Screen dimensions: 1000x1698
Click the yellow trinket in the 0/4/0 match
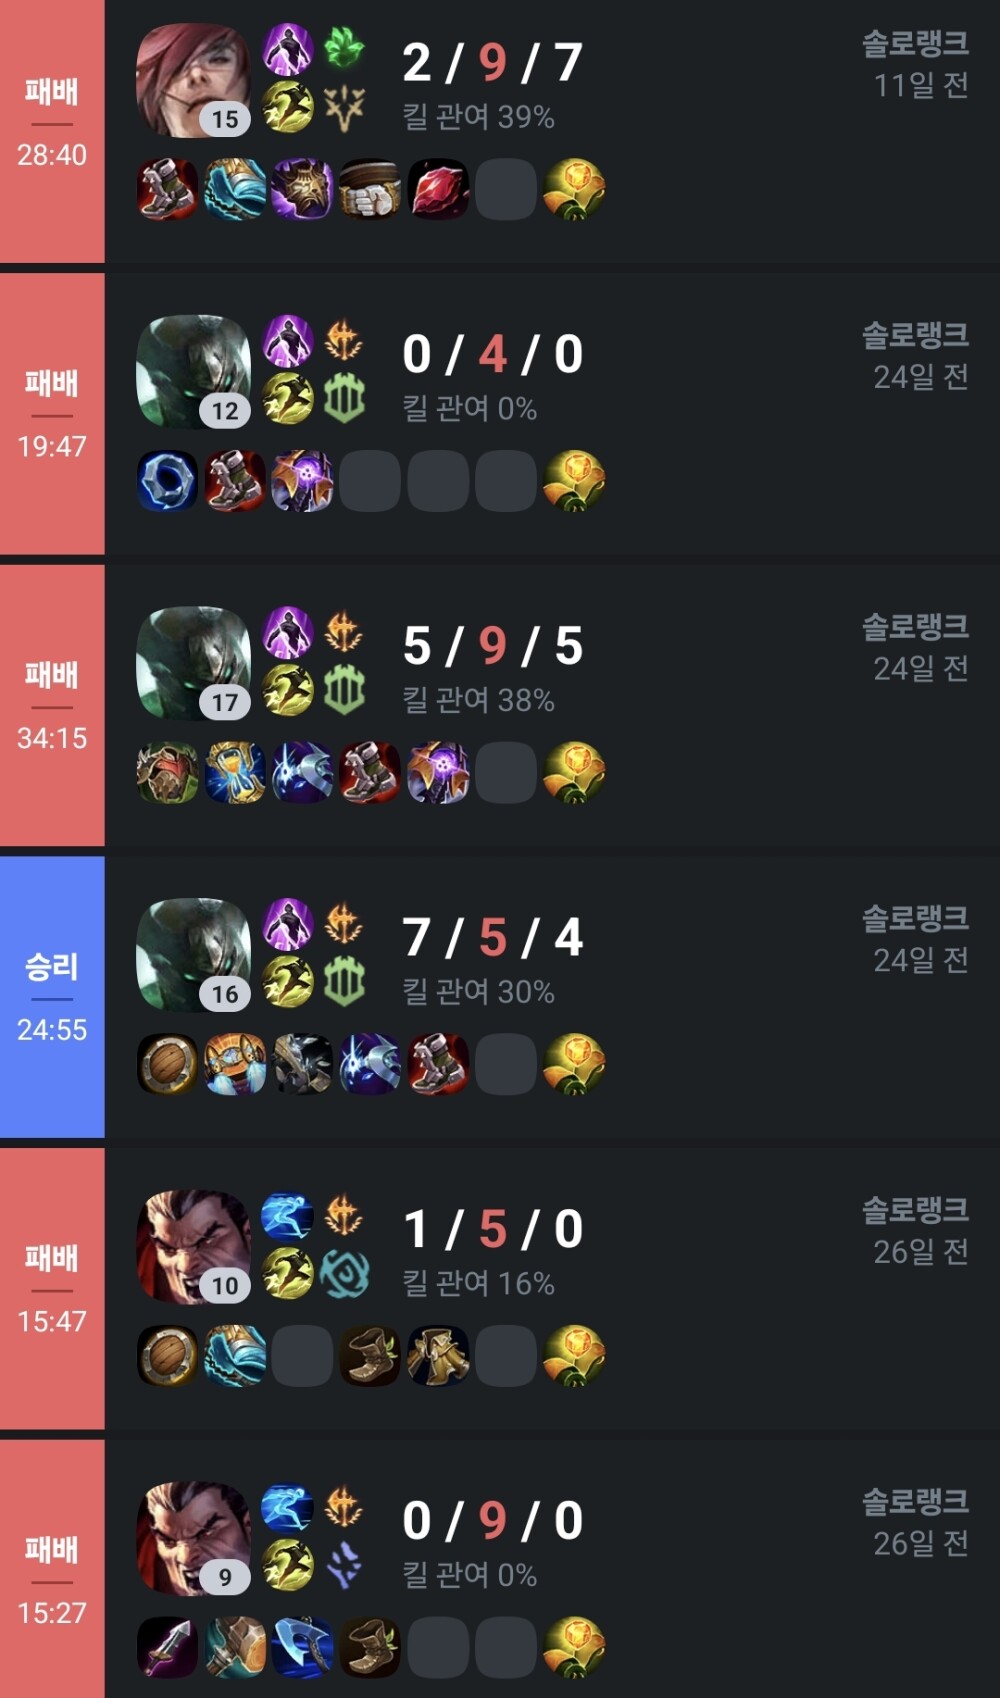pos(574,480)
